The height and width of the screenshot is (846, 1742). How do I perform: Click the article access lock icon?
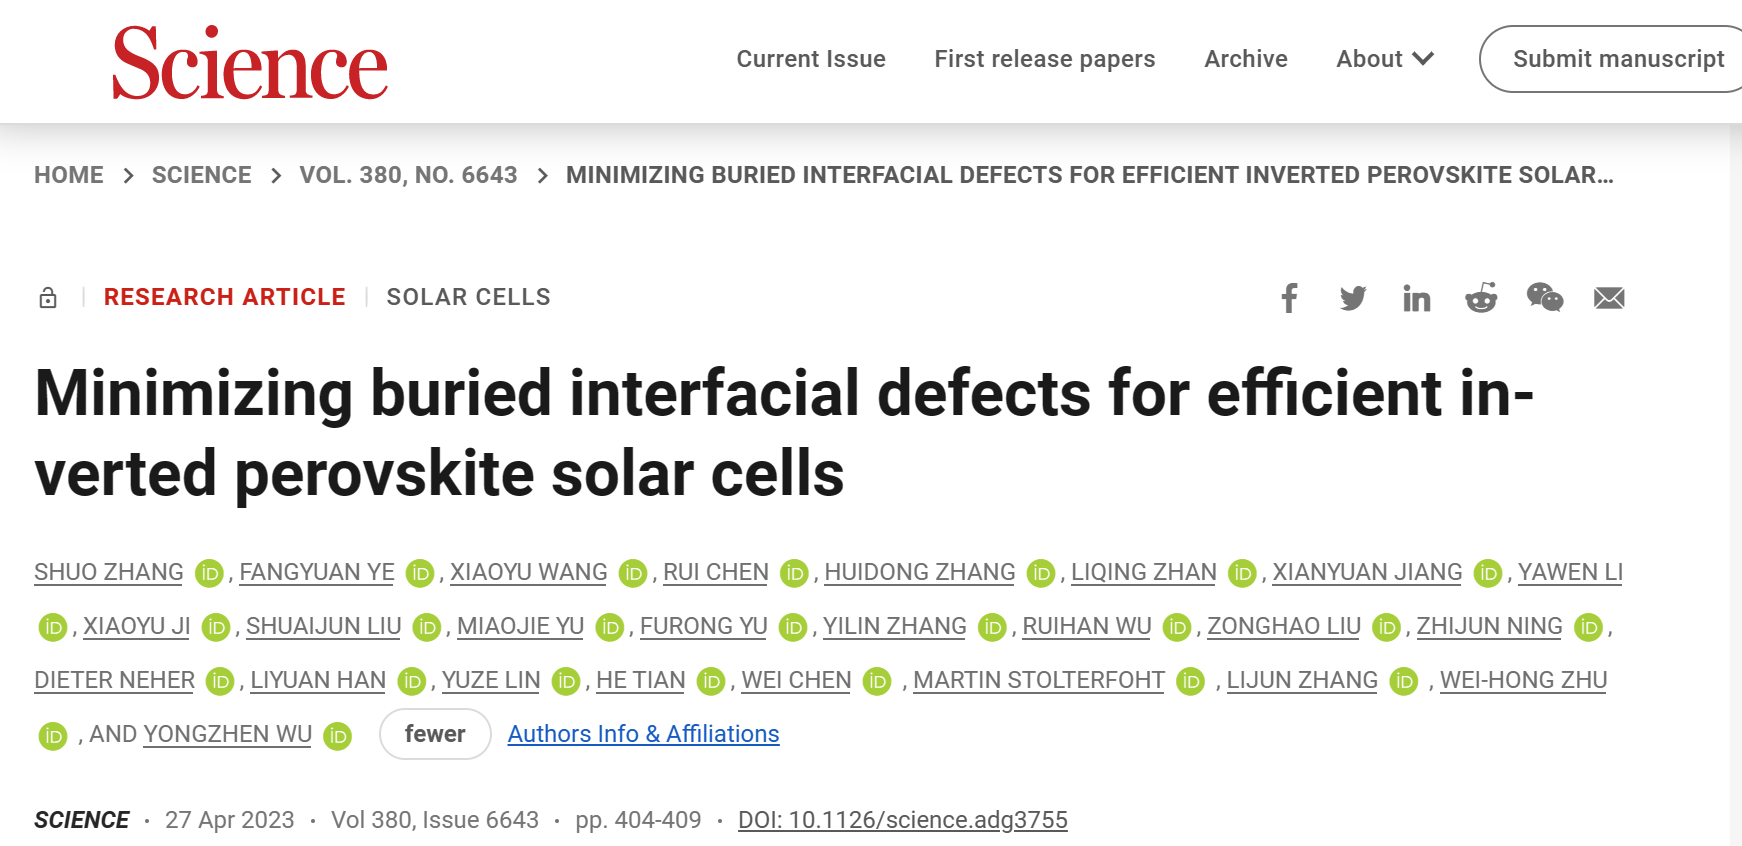click(48, 298)
